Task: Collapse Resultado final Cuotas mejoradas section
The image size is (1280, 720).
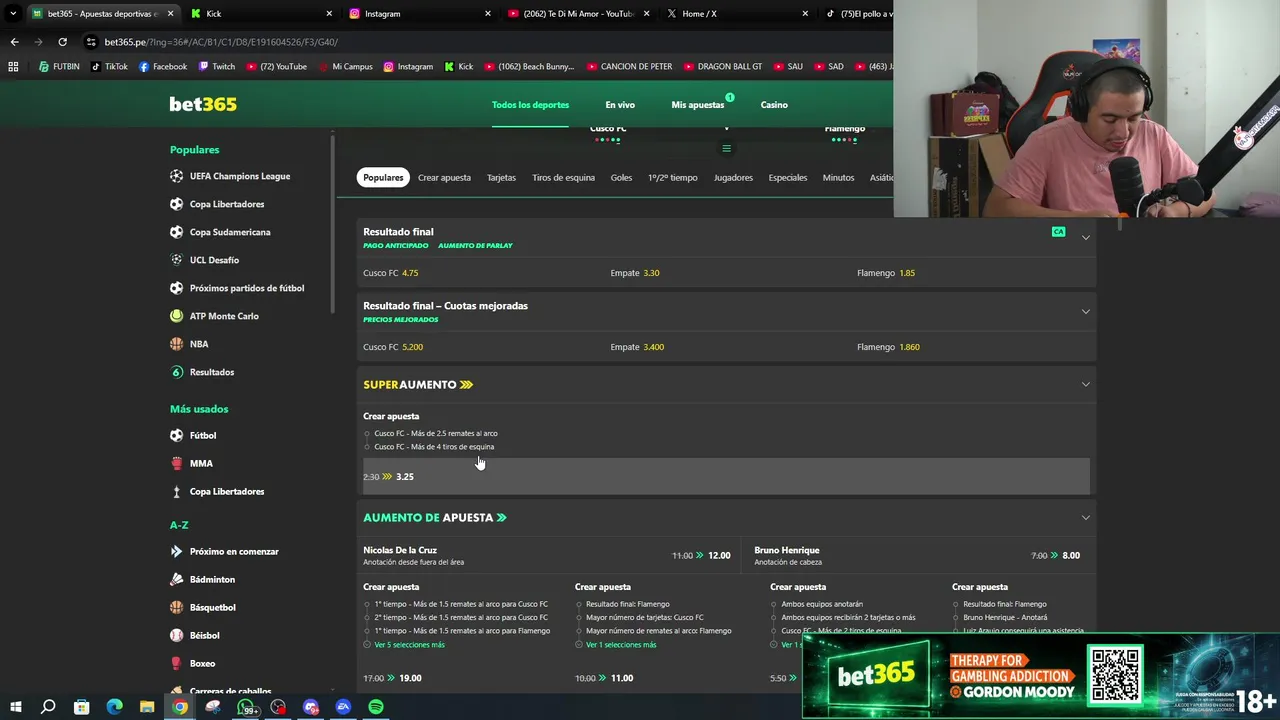Action: 1085,311
